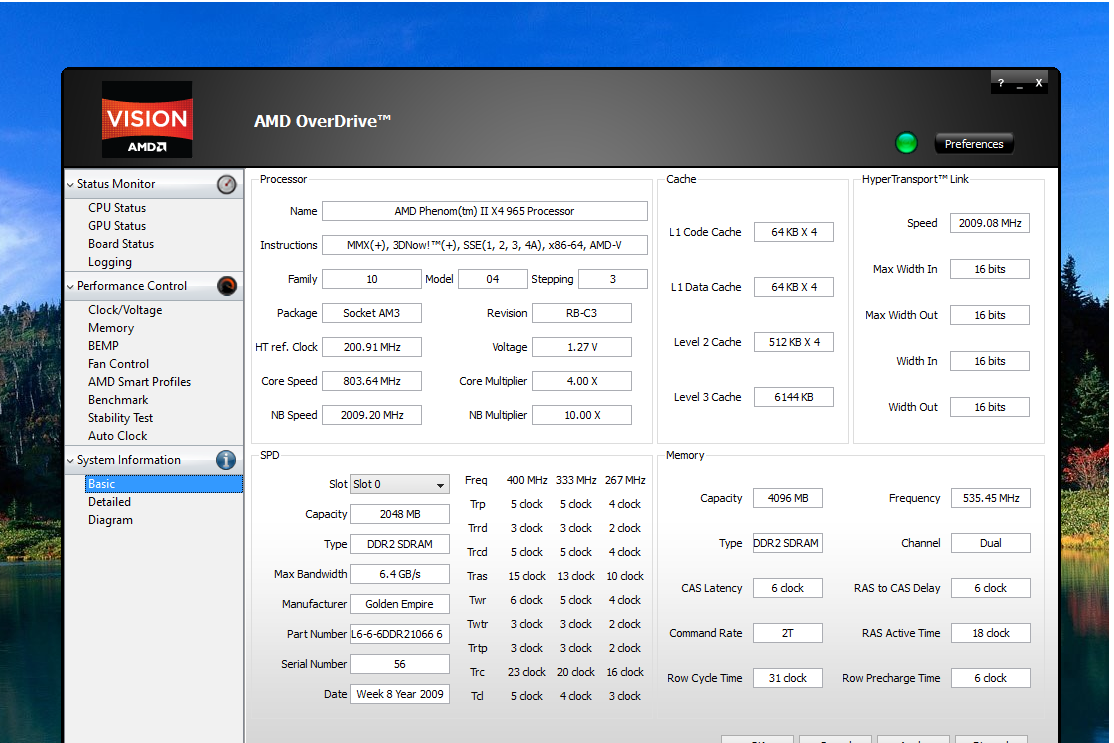The width and height of the screenshot is (1114, 743).
Task: Click the Level 2 Cache 512 KB X 4 value
Action: point(794,342)
